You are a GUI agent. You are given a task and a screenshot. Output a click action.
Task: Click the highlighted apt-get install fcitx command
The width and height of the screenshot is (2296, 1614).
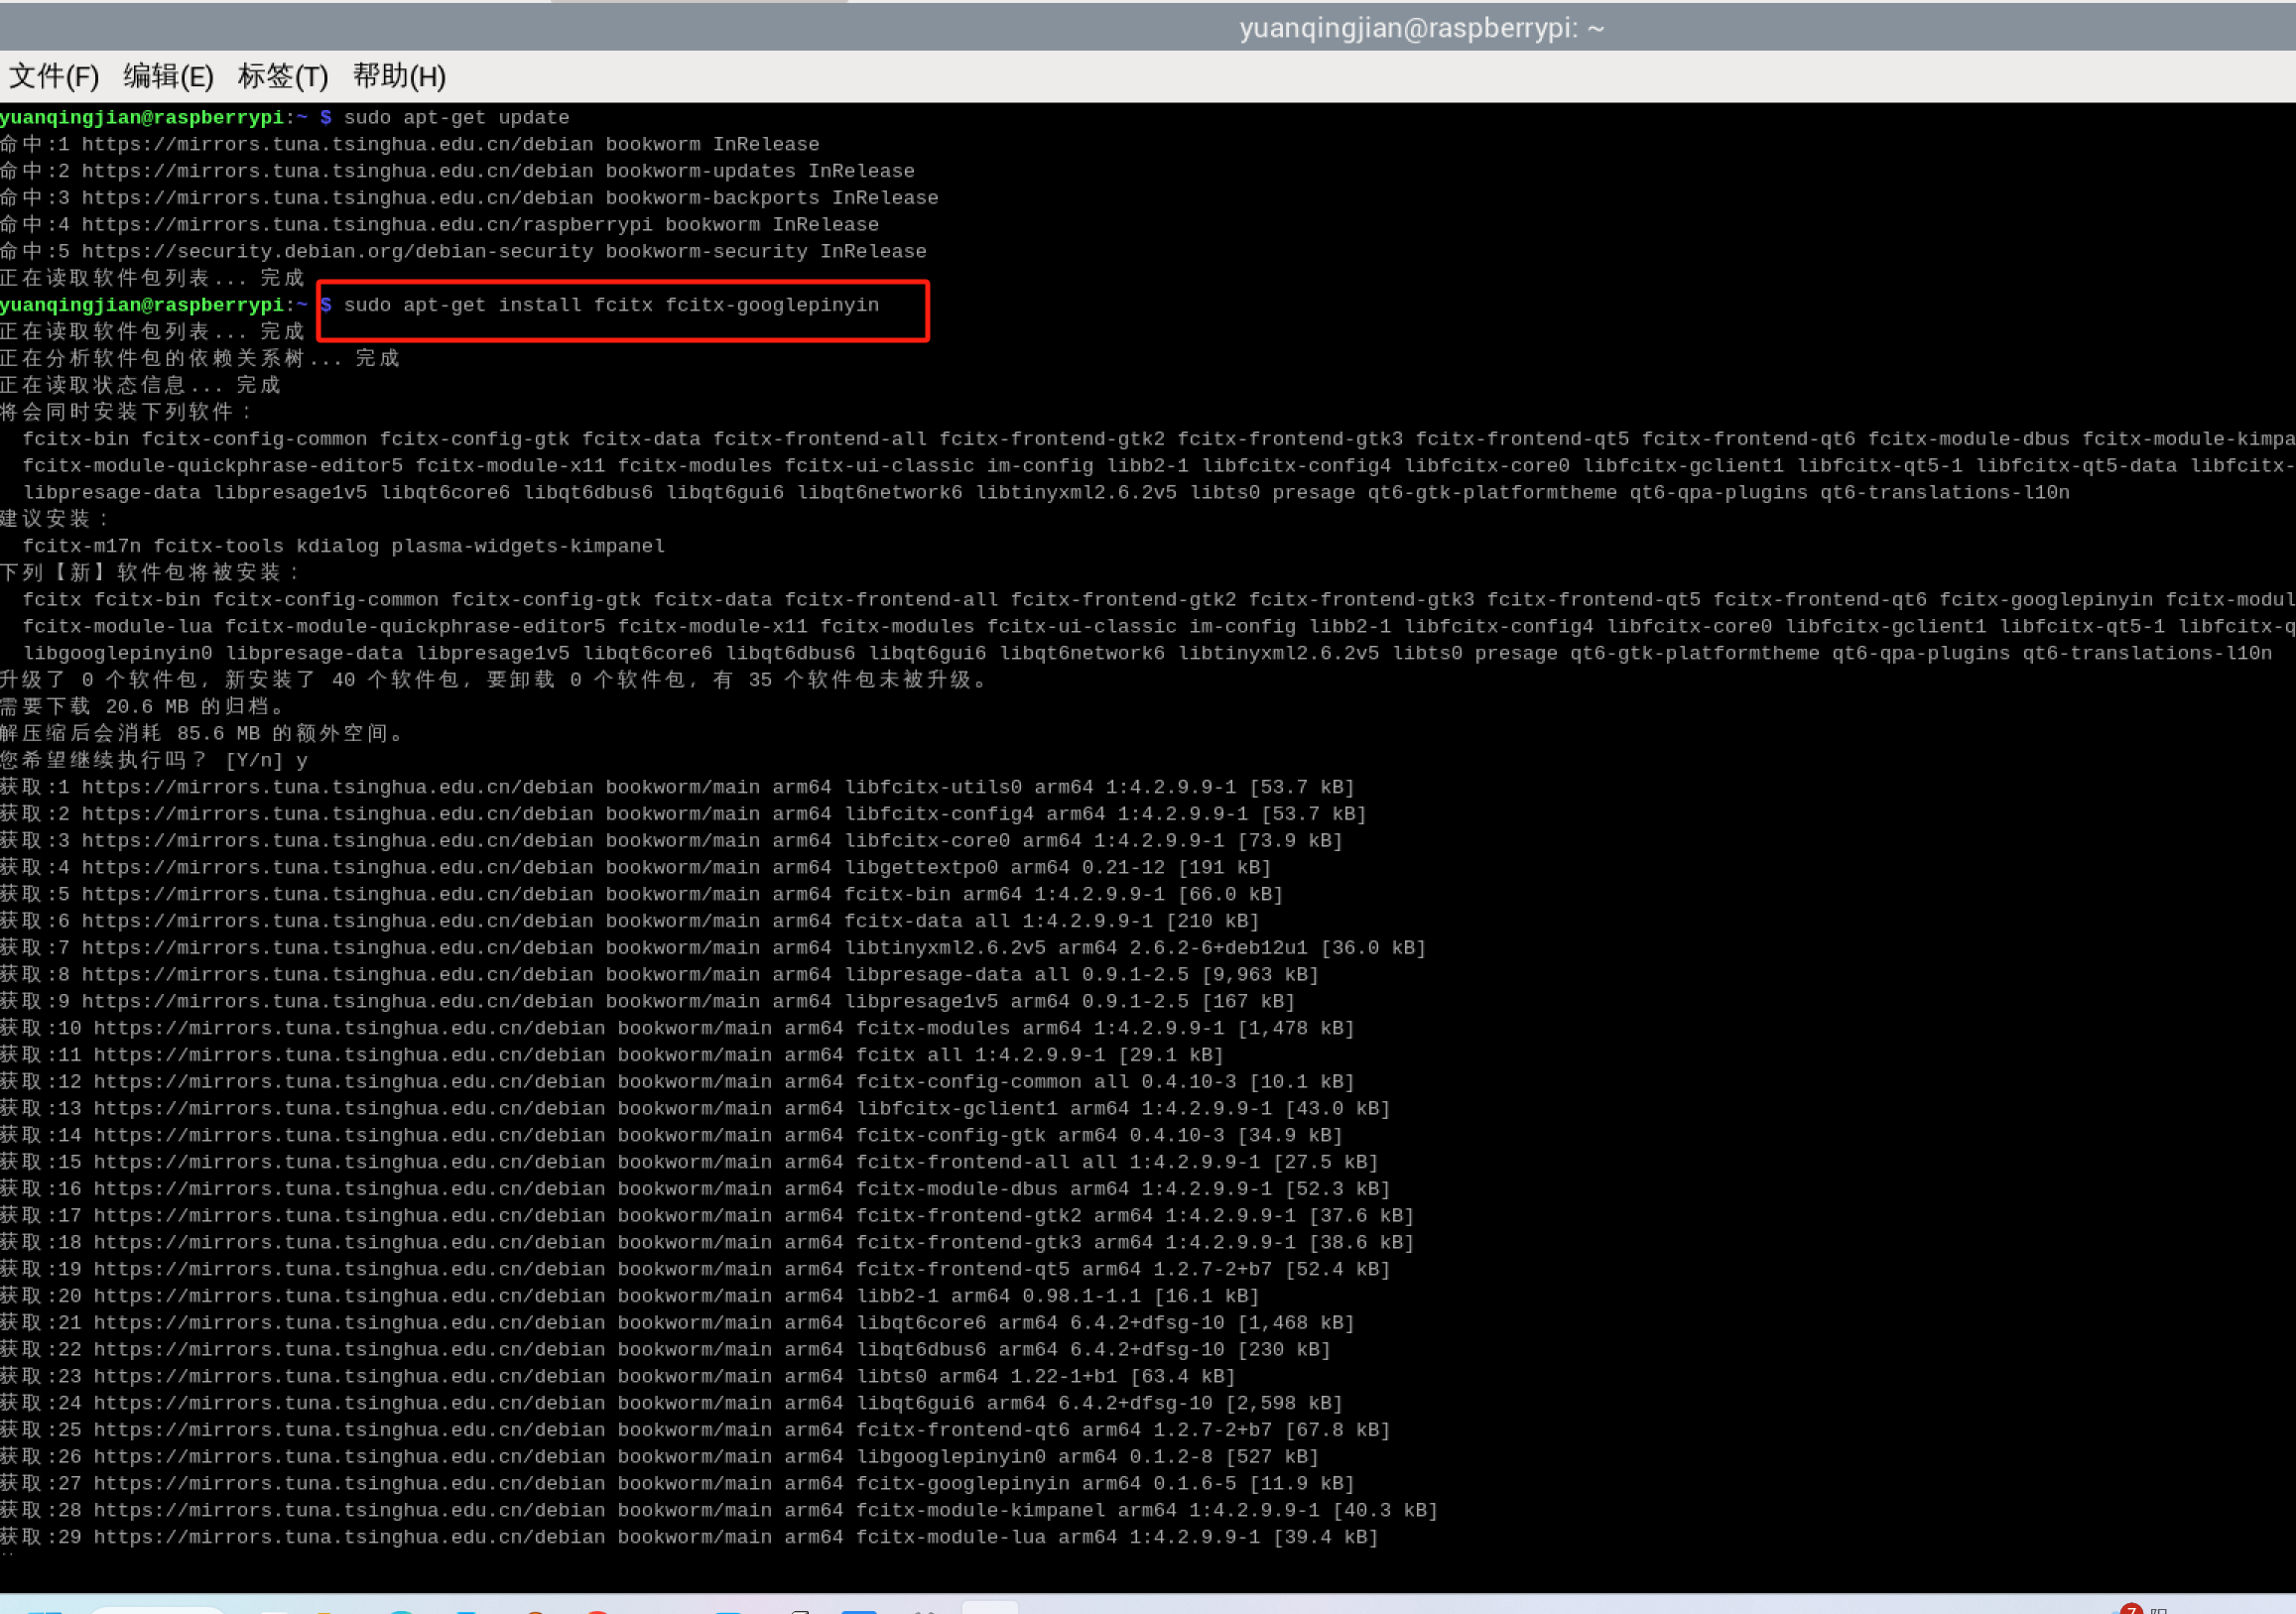611,305
